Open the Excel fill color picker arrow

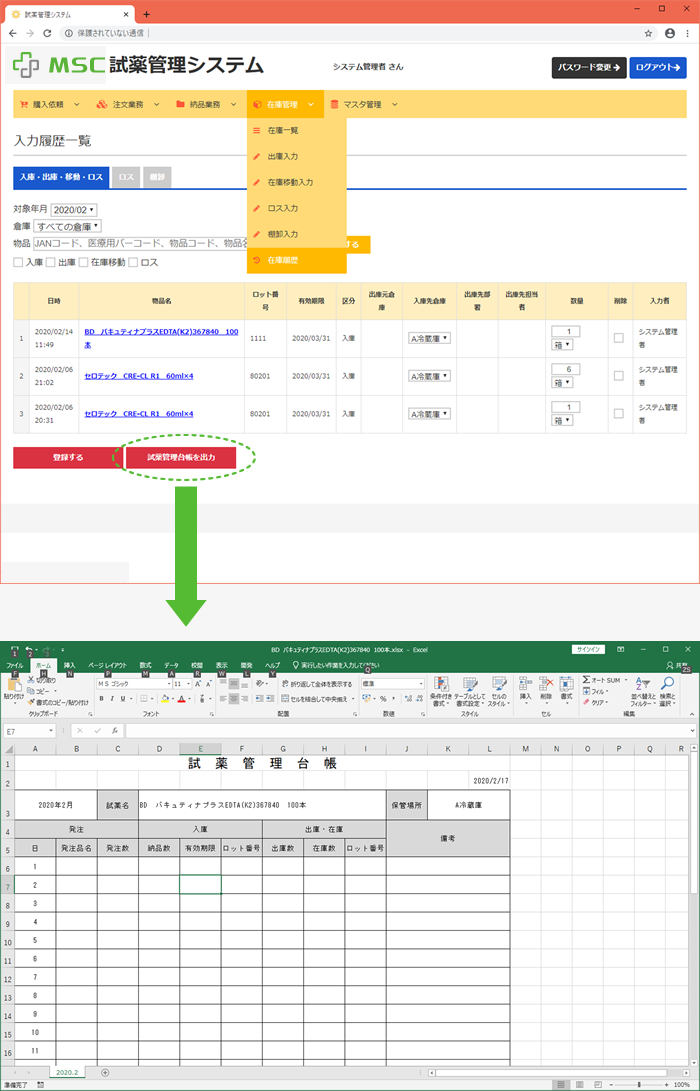click(171, 699)
